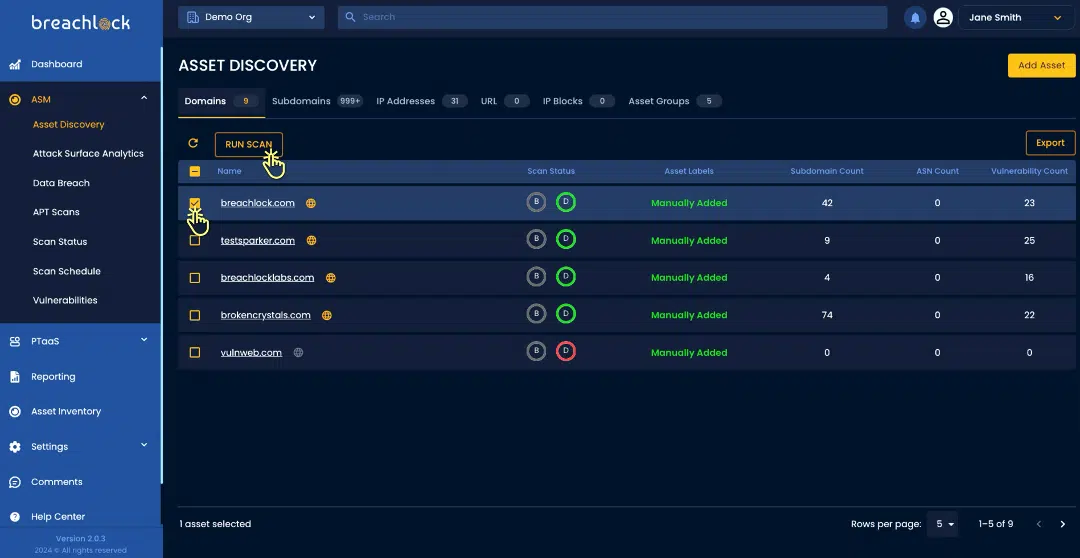Viewport: 1080px width, 558px height.
Task: Click the search magnifier icon
Action: pyautogui.click(x=350, y=17)
